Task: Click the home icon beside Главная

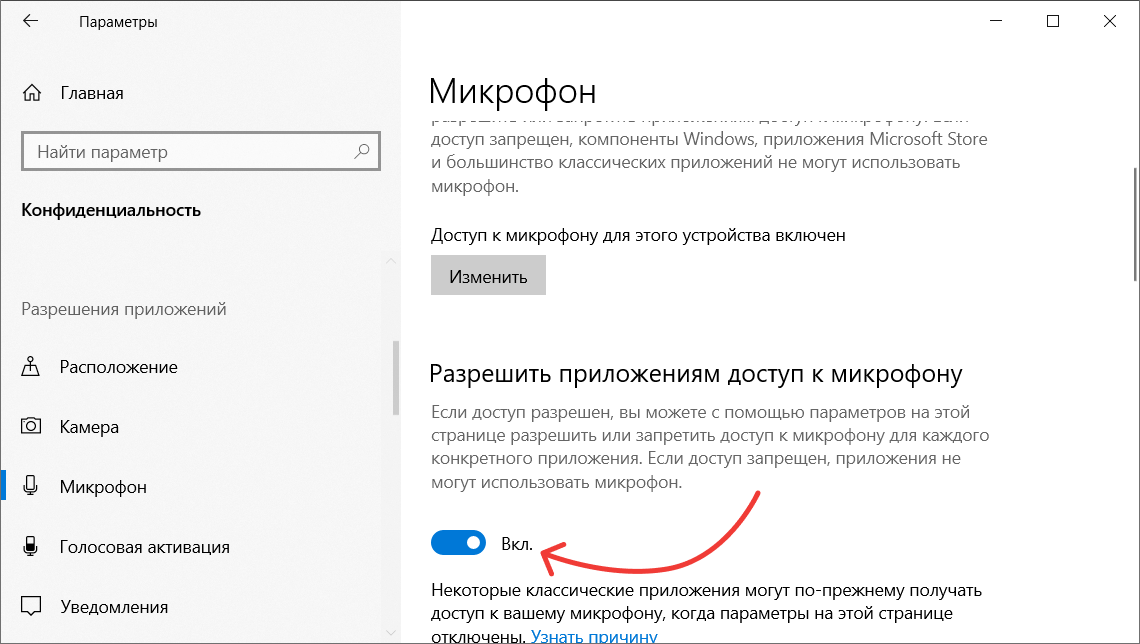Action: (31, 93)
